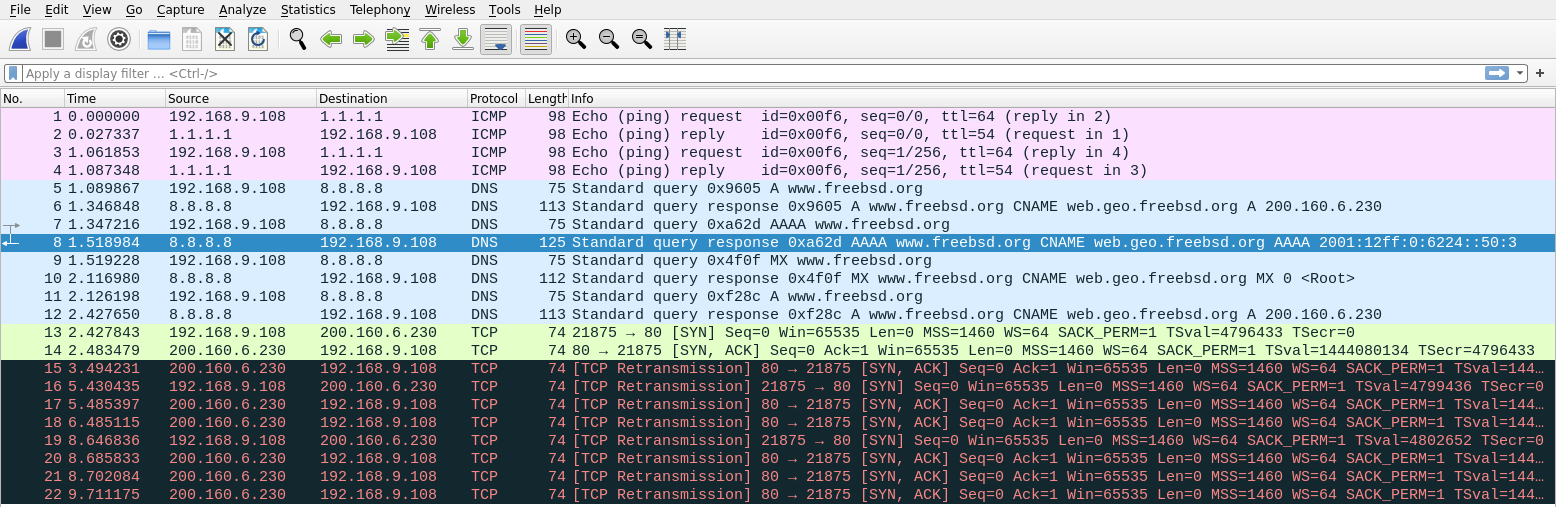The height and width of the screenshot is (507, 1556).
Task: Zoom in on packet list text
Action: click(575, 39)
